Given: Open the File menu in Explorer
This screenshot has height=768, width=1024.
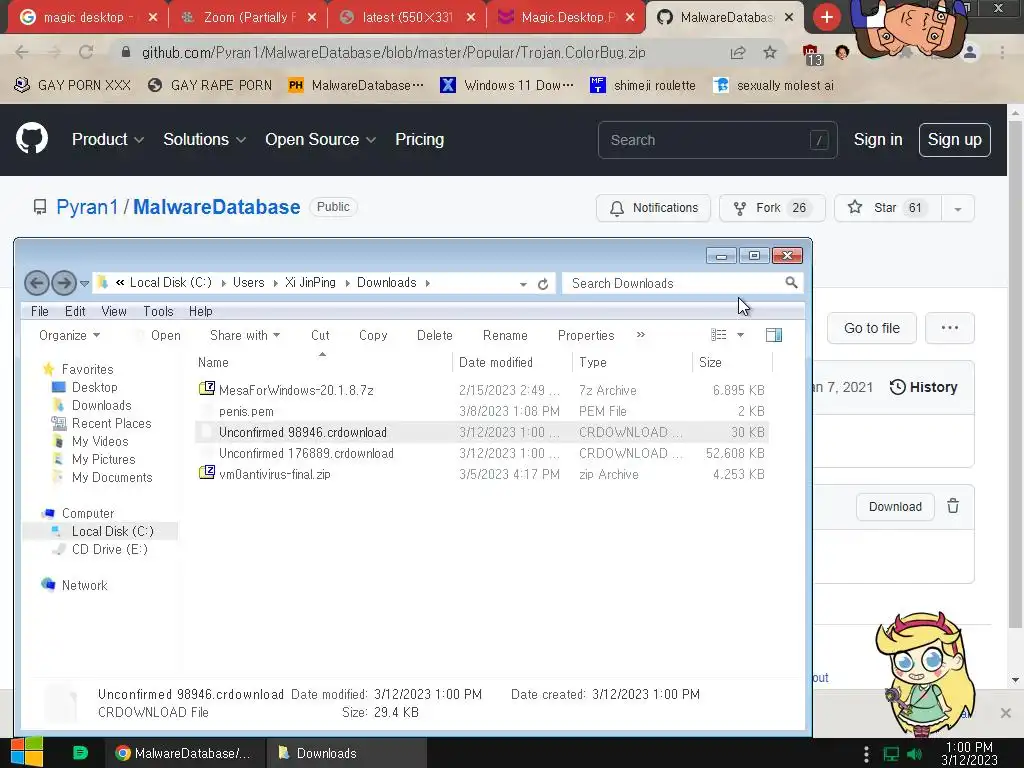Looking at the screenshot, I should 40,312.
